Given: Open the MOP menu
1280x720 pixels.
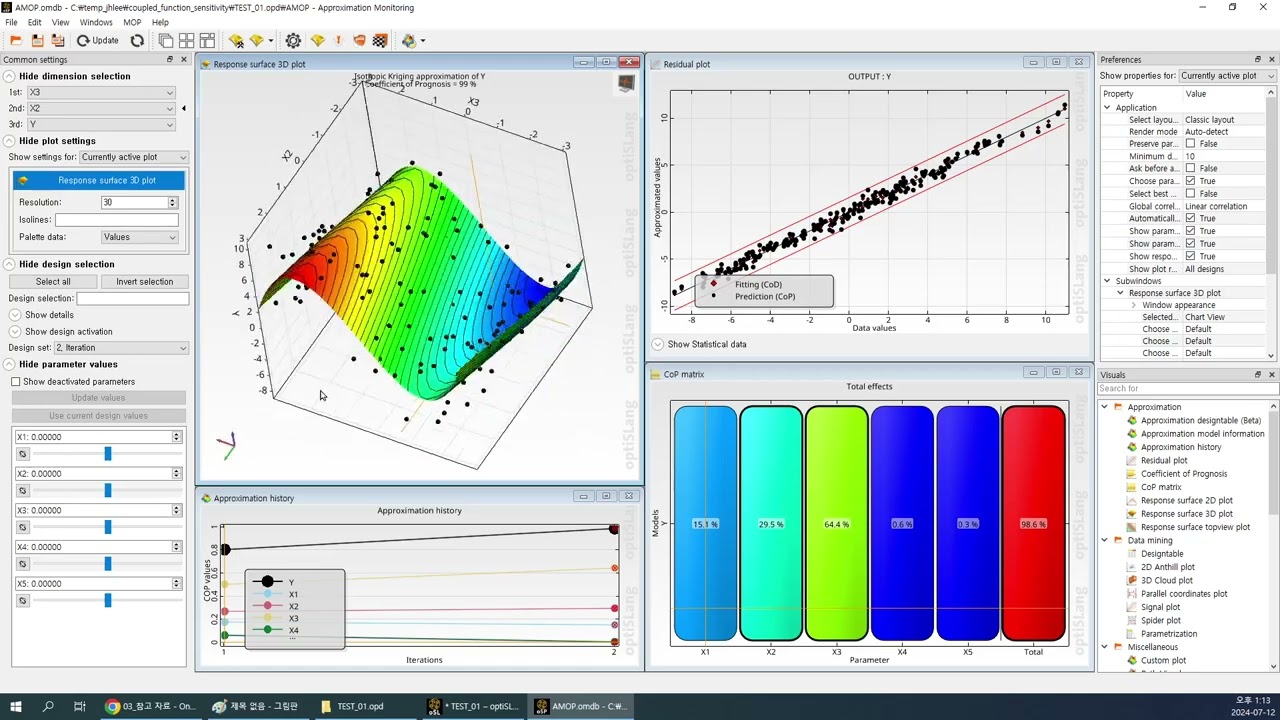Looking at the screenshot, I should point(132,22).
